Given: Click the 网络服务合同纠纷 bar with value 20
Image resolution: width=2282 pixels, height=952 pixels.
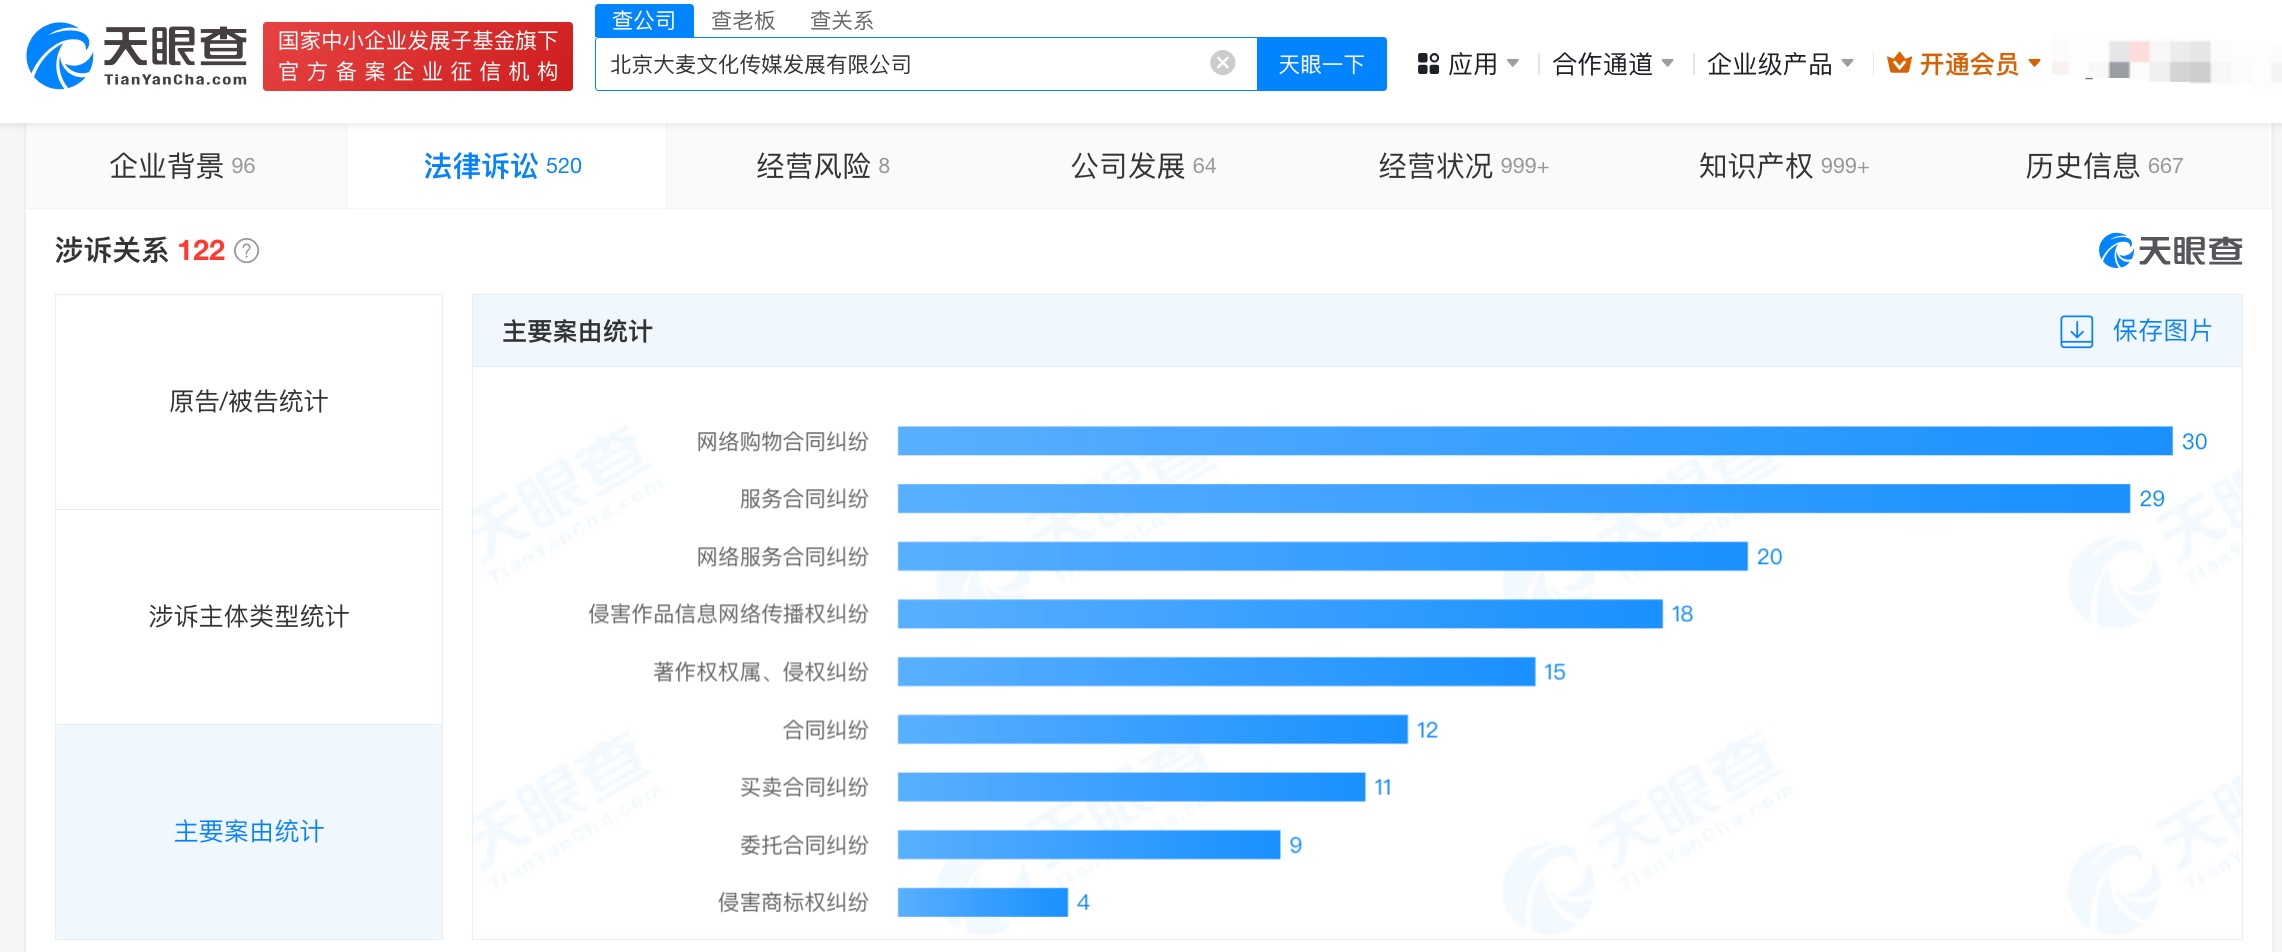Looking at the screenshot, I should point(1323,556).
